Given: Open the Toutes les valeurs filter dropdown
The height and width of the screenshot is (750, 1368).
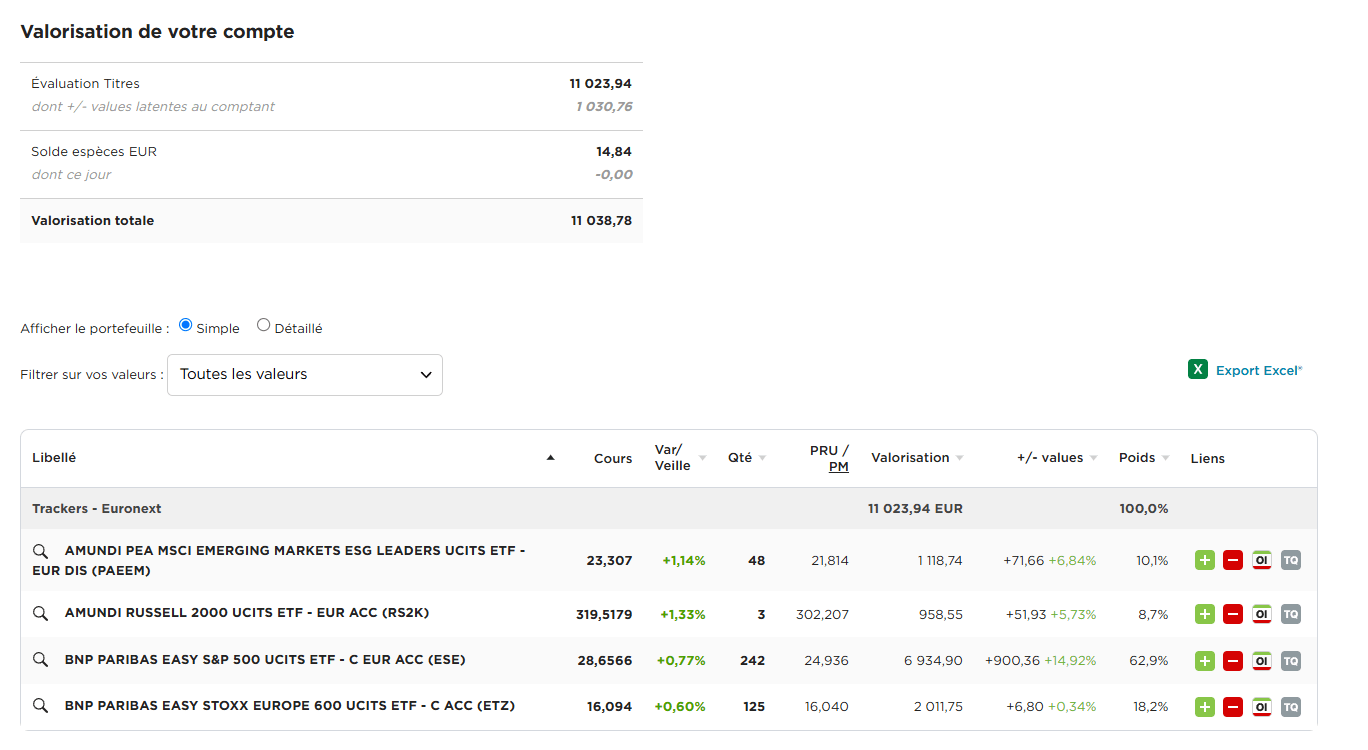Looking at the screenshot, I should tap(305, 375).
